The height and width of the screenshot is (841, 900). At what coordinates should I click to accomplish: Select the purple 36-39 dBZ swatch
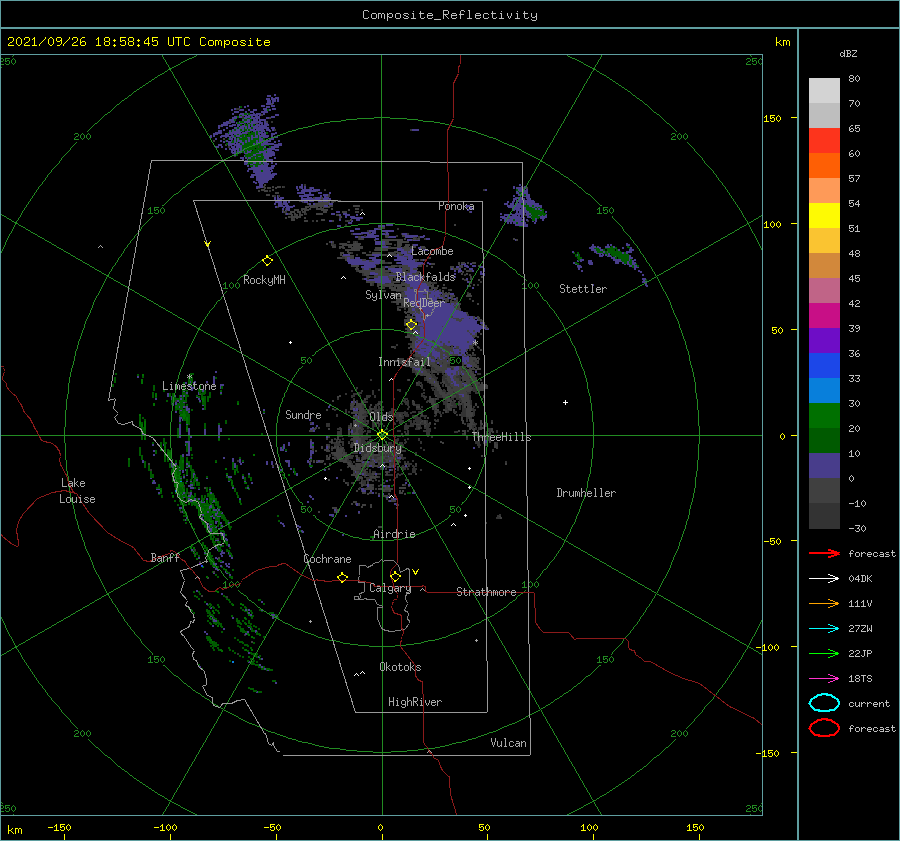824,340
